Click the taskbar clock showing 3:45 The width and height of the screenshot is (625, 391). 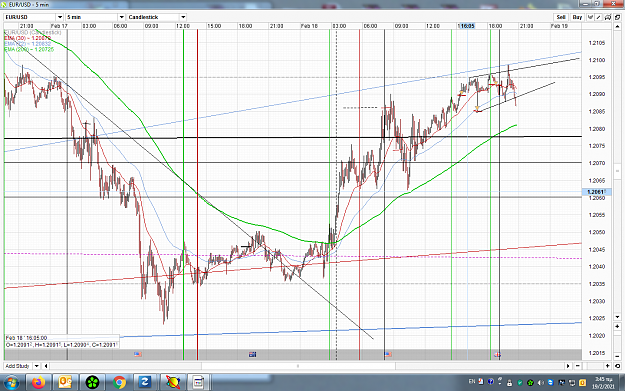[604, 383]
